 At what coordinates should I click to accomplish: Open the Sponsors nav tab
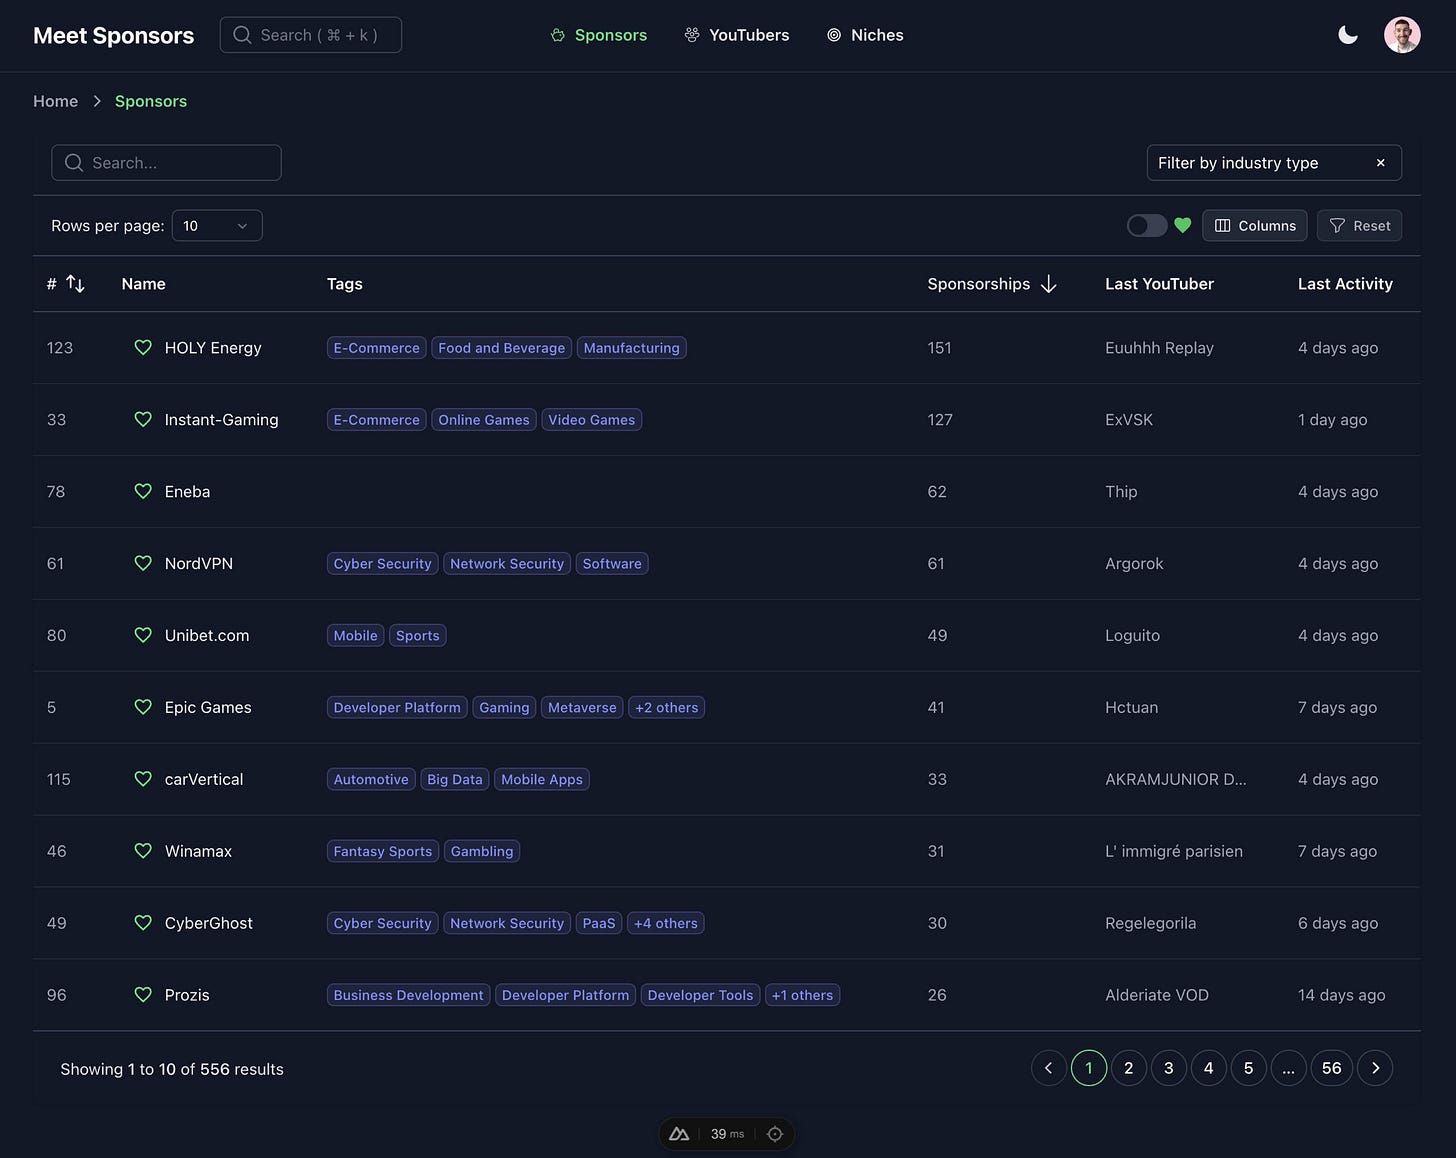(599, 35)
